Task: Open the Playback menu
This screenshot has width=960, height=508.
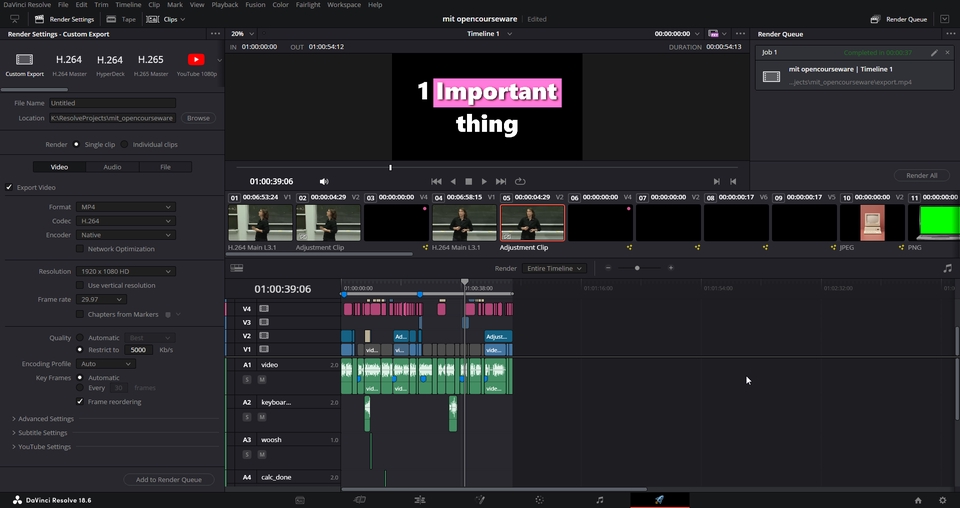Action: pos(225,4)
